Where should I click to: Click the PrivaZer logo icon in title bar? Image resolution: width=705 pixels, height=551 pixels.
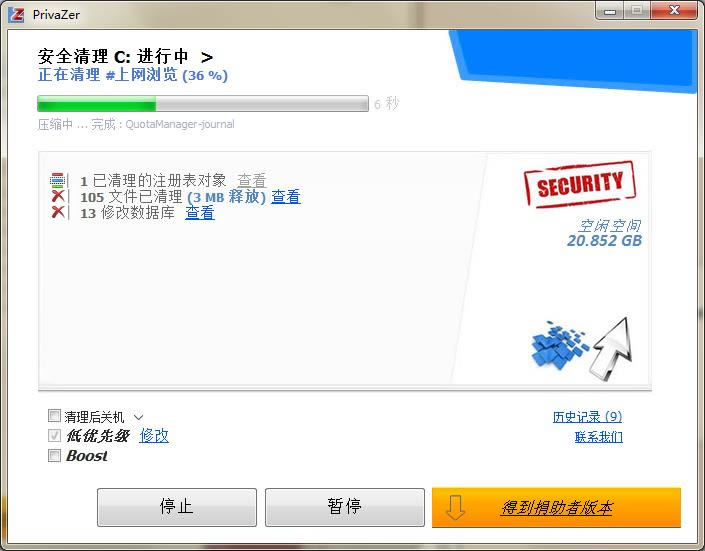(x=17, y=14)
